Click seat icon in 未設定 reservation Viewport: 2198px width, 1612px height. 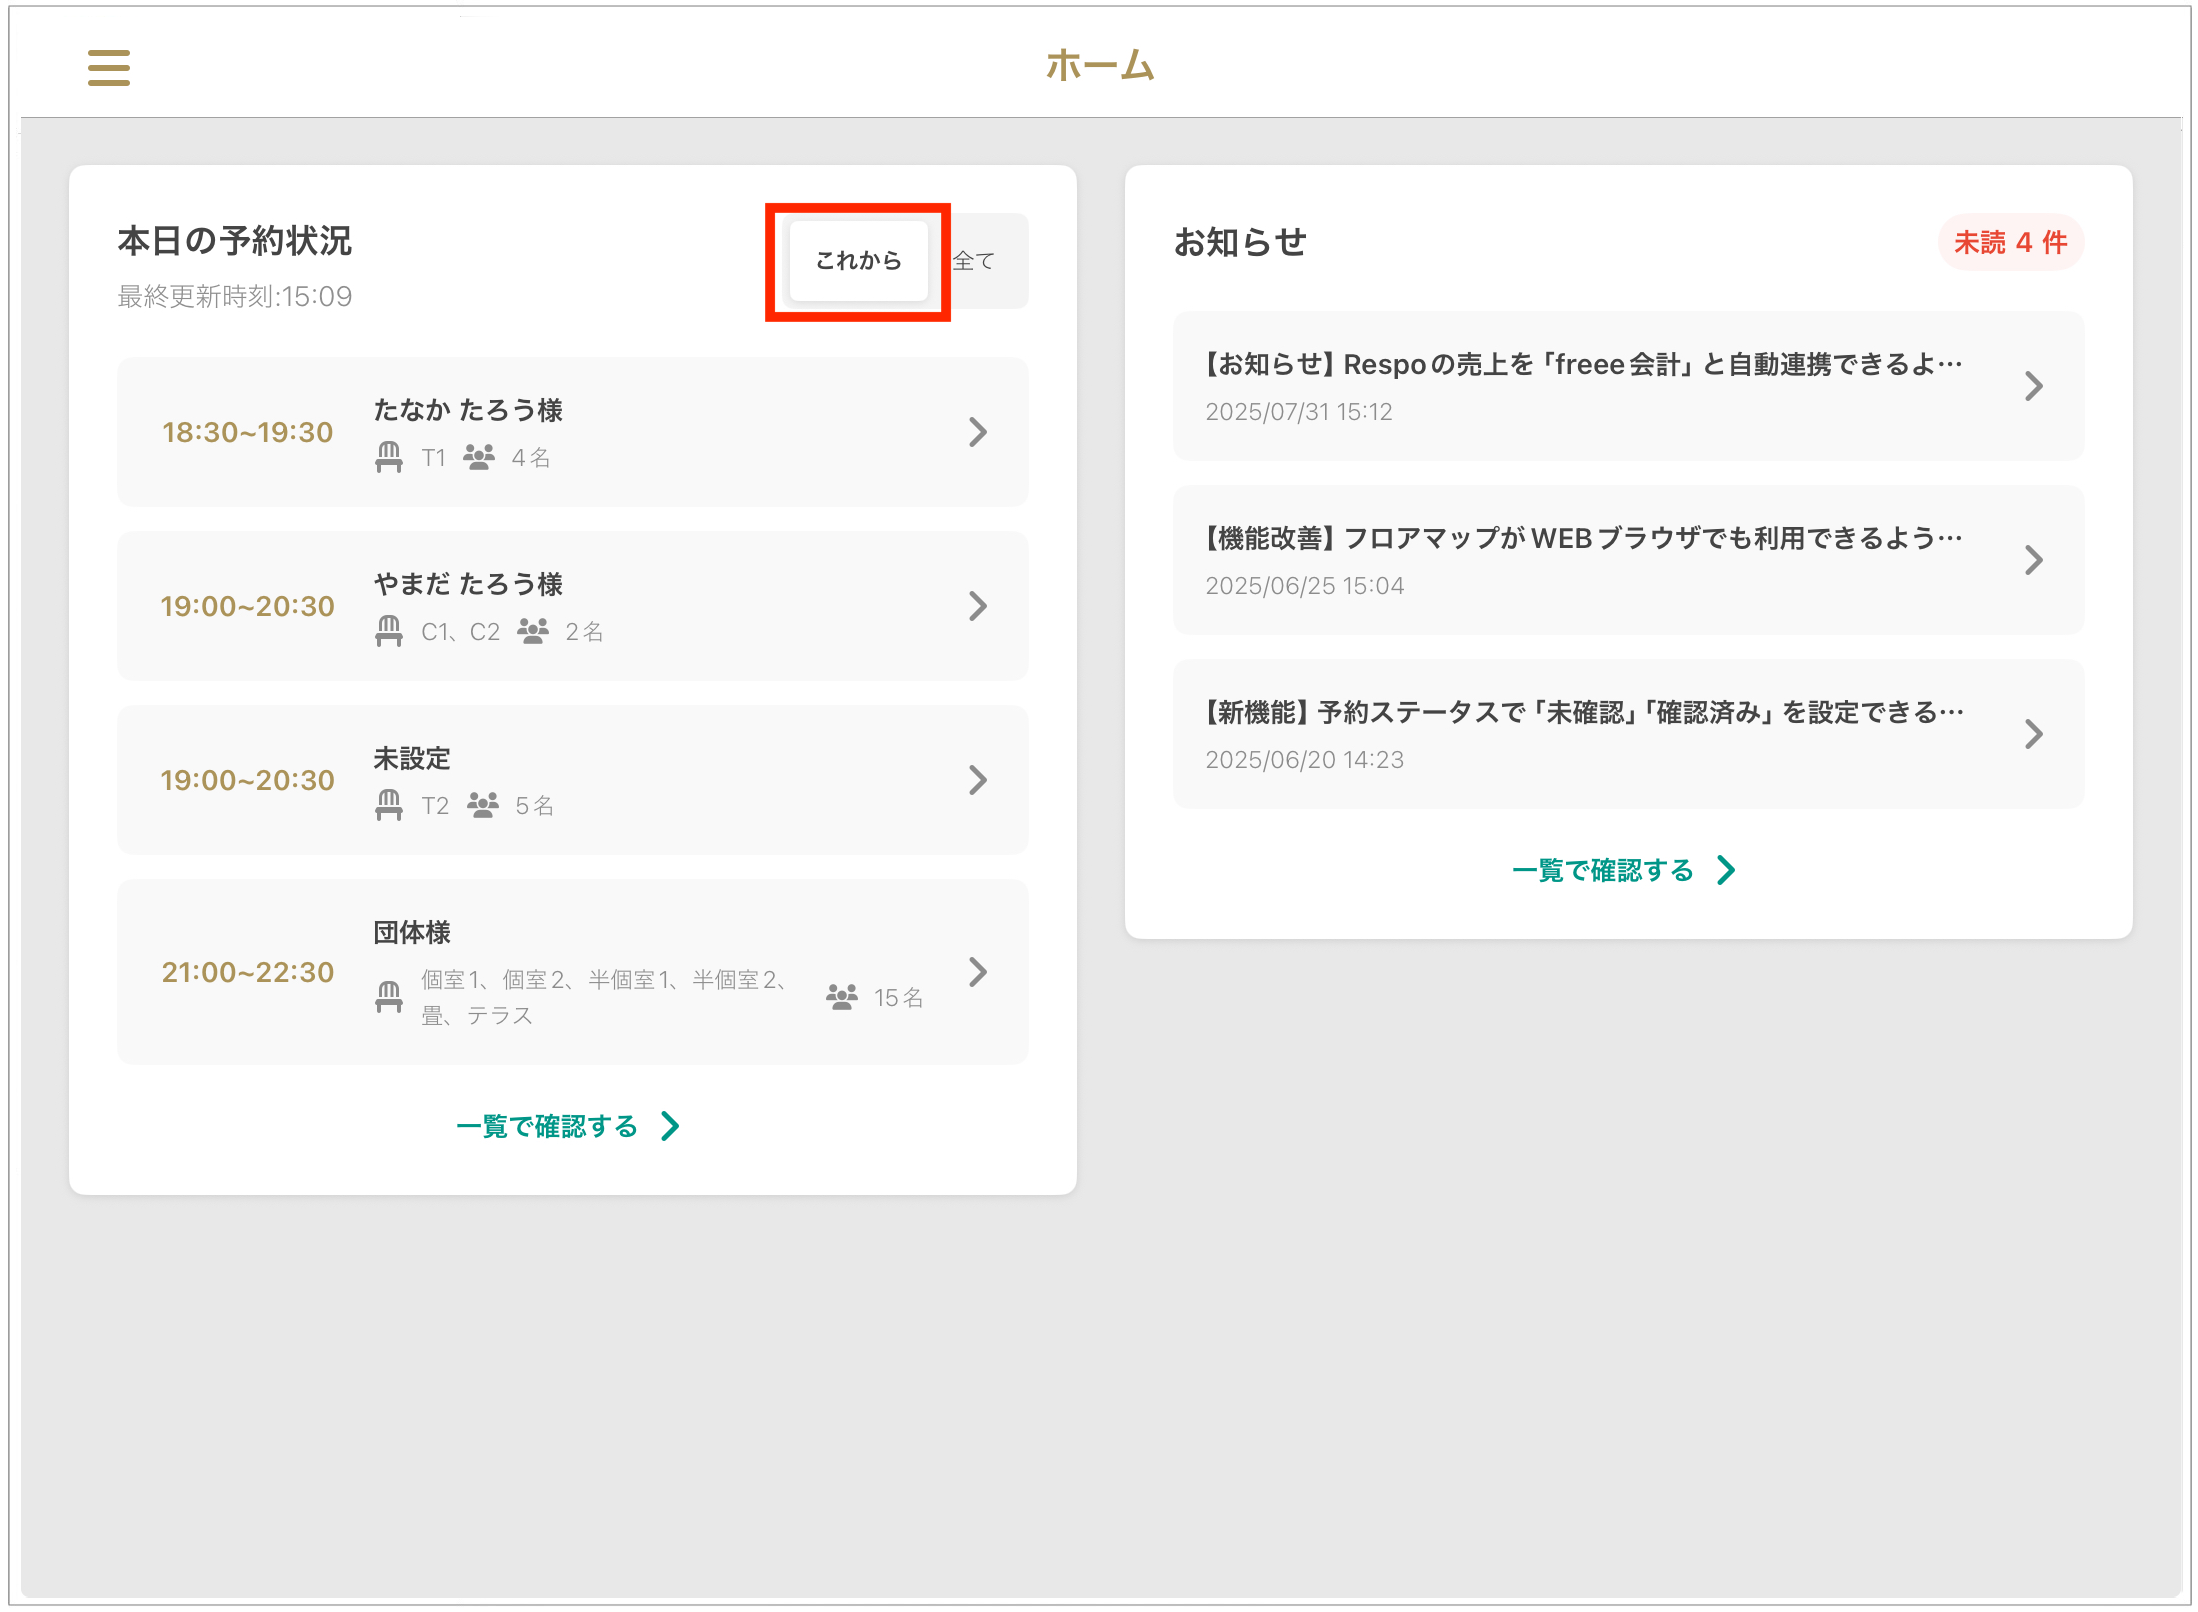(388, 805)
